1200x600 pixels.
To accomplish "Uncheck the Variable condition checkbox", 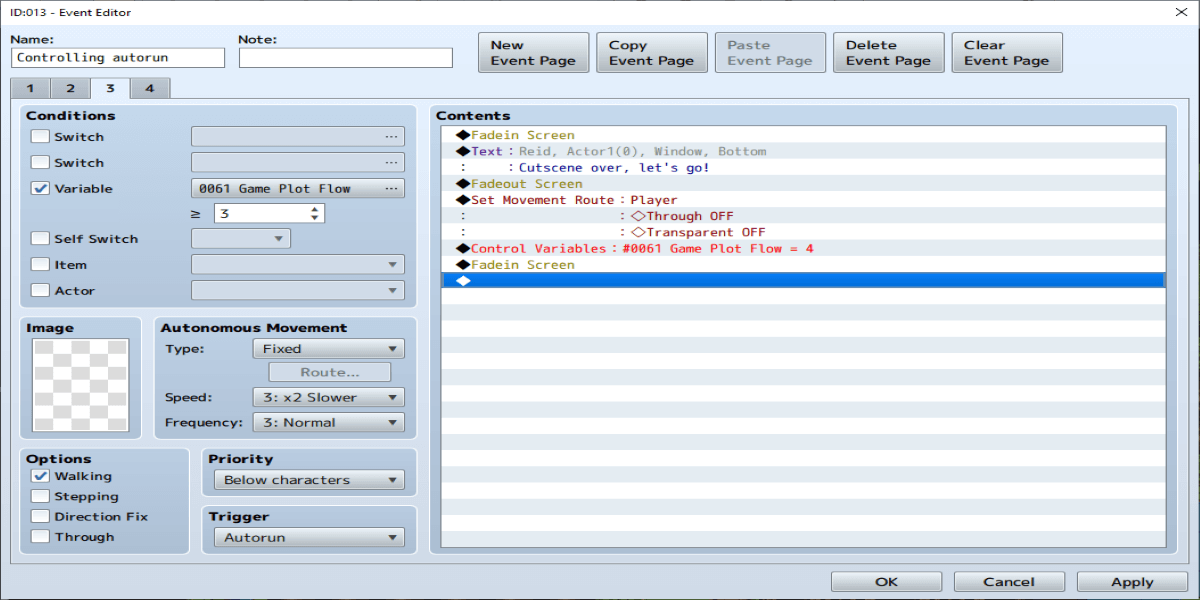I will [x=40, y=189].
